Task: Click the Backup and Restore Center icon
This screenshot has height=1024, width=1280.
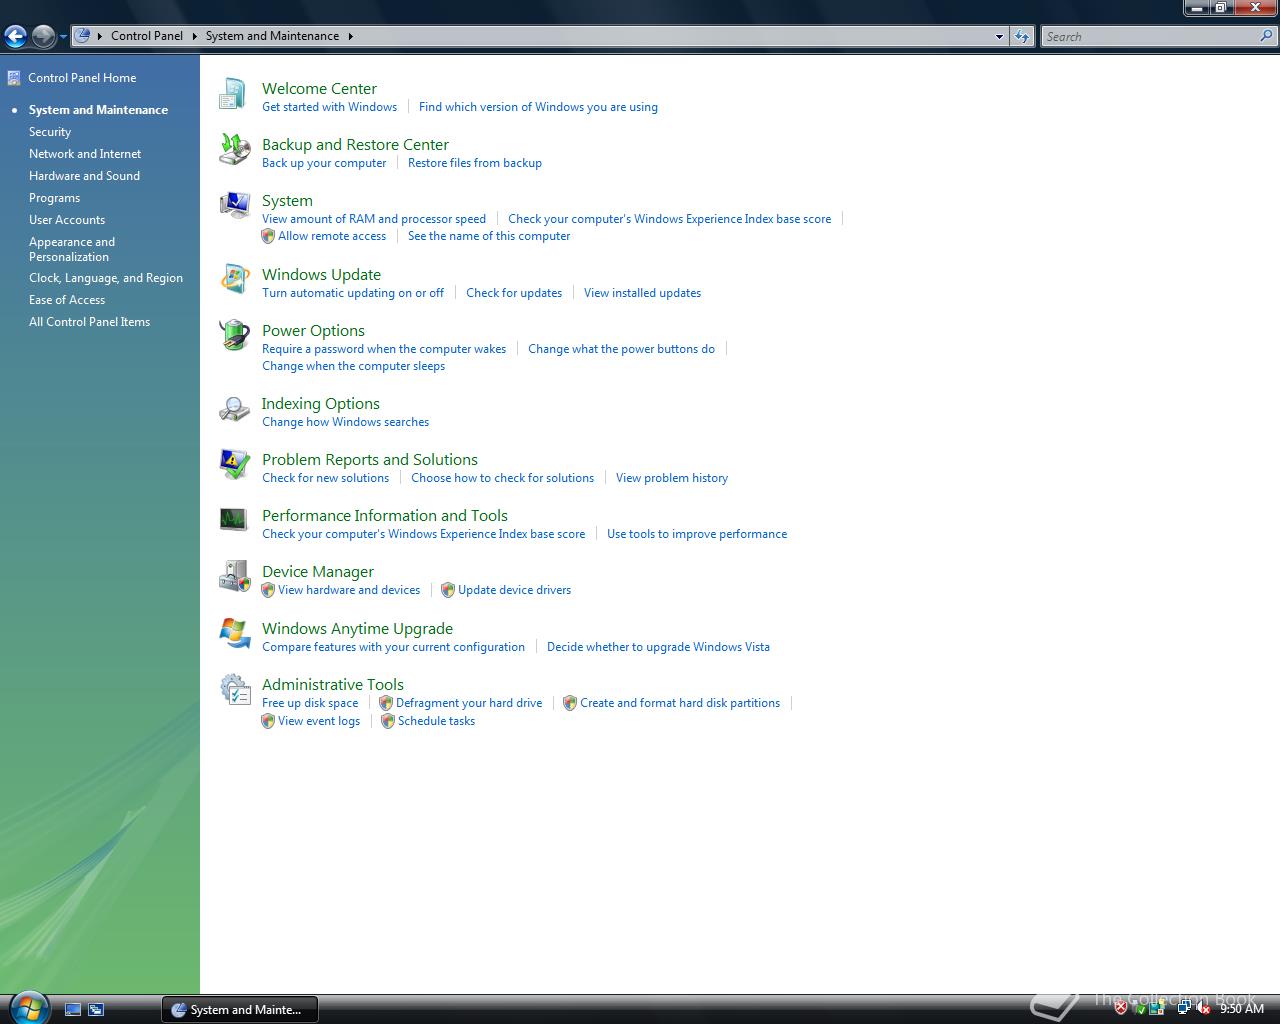Action: 233,150
